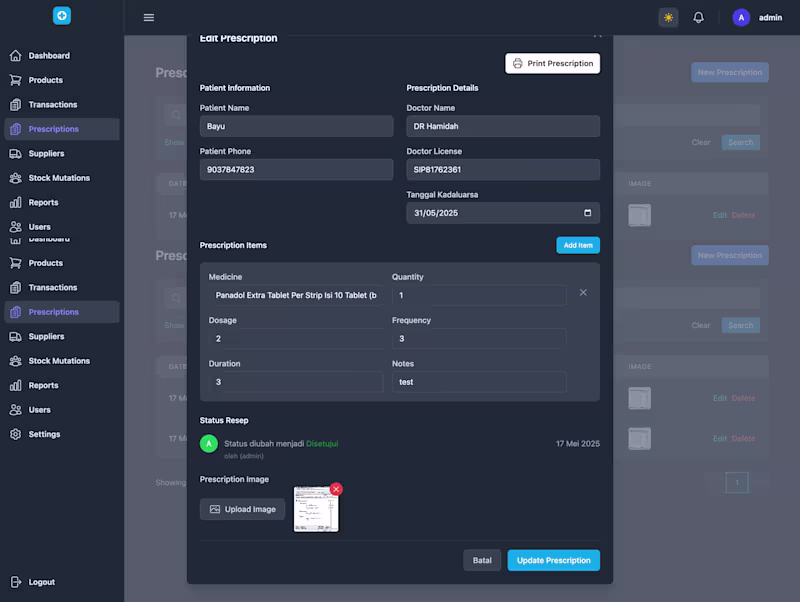This screenshot has width=800, height=602.
Task: Delete uploaded prescription image via red X
Action: point(336,489)
